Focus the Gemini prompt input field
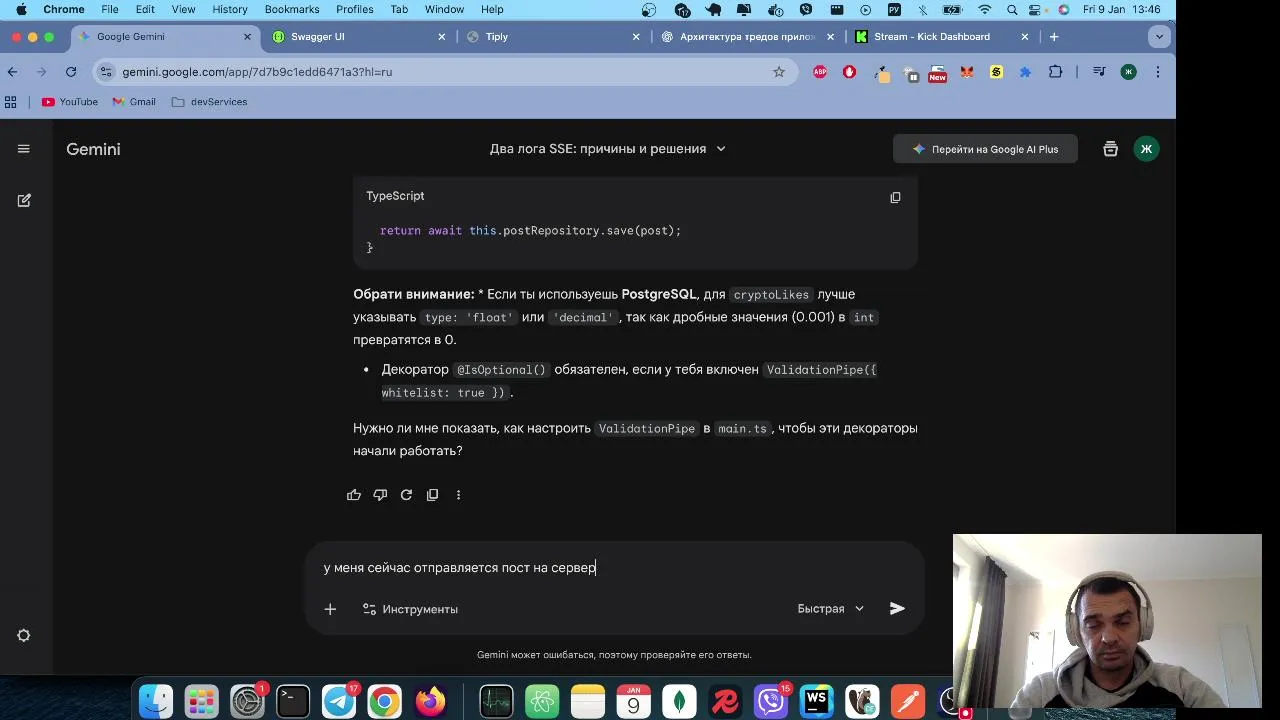Image resolution: width=1280 pixels, height=720 pixels. click(x=613, y=567)
